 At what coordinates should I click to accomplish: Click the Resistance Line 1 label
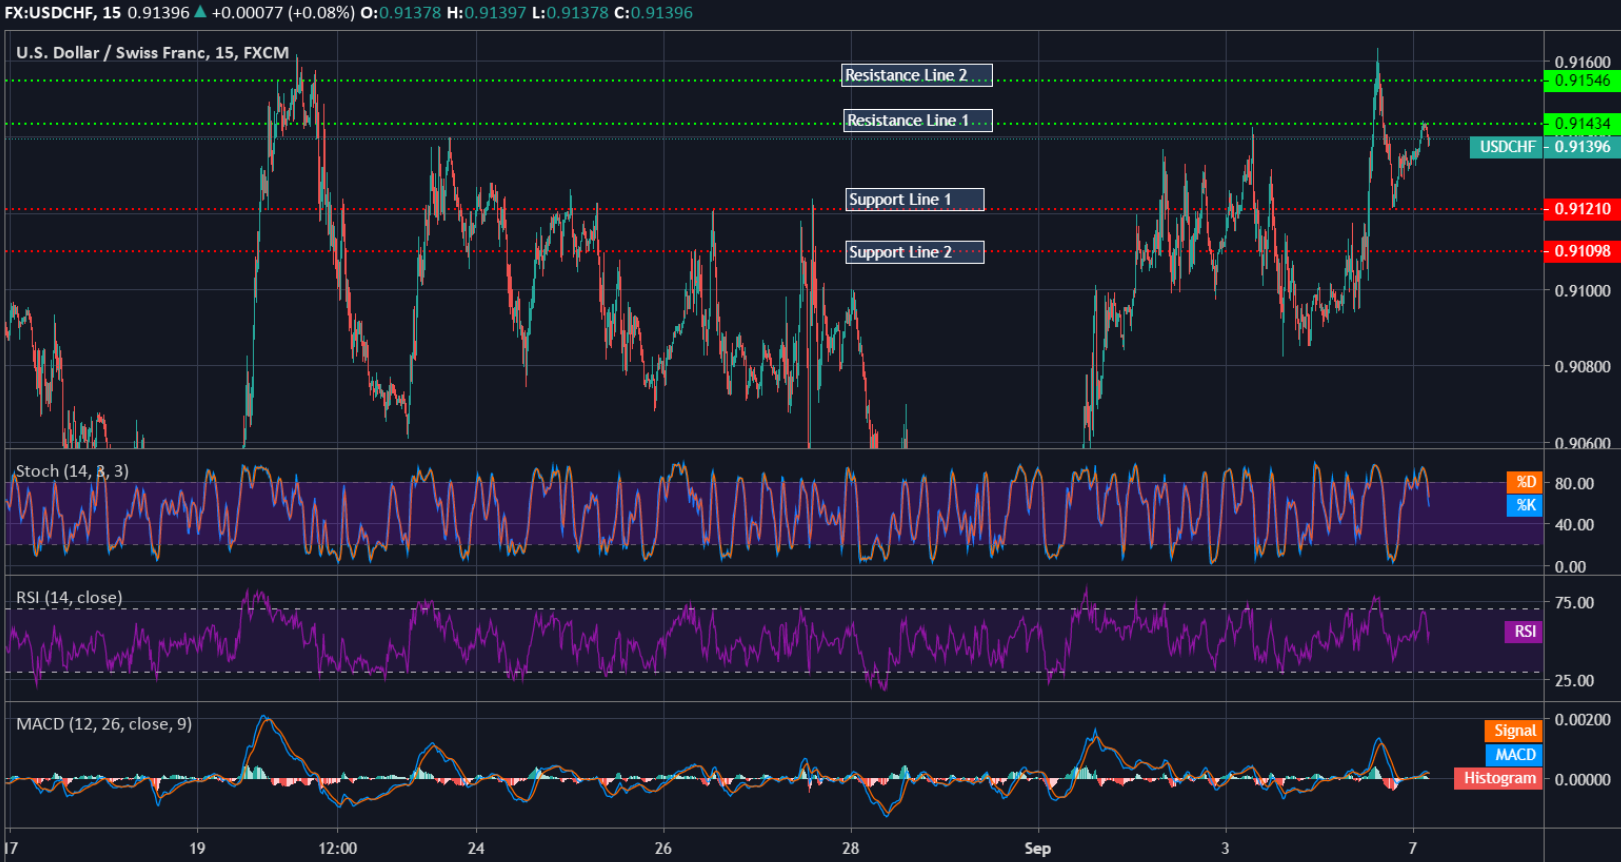pyautogui.click(x=918, y=121)
